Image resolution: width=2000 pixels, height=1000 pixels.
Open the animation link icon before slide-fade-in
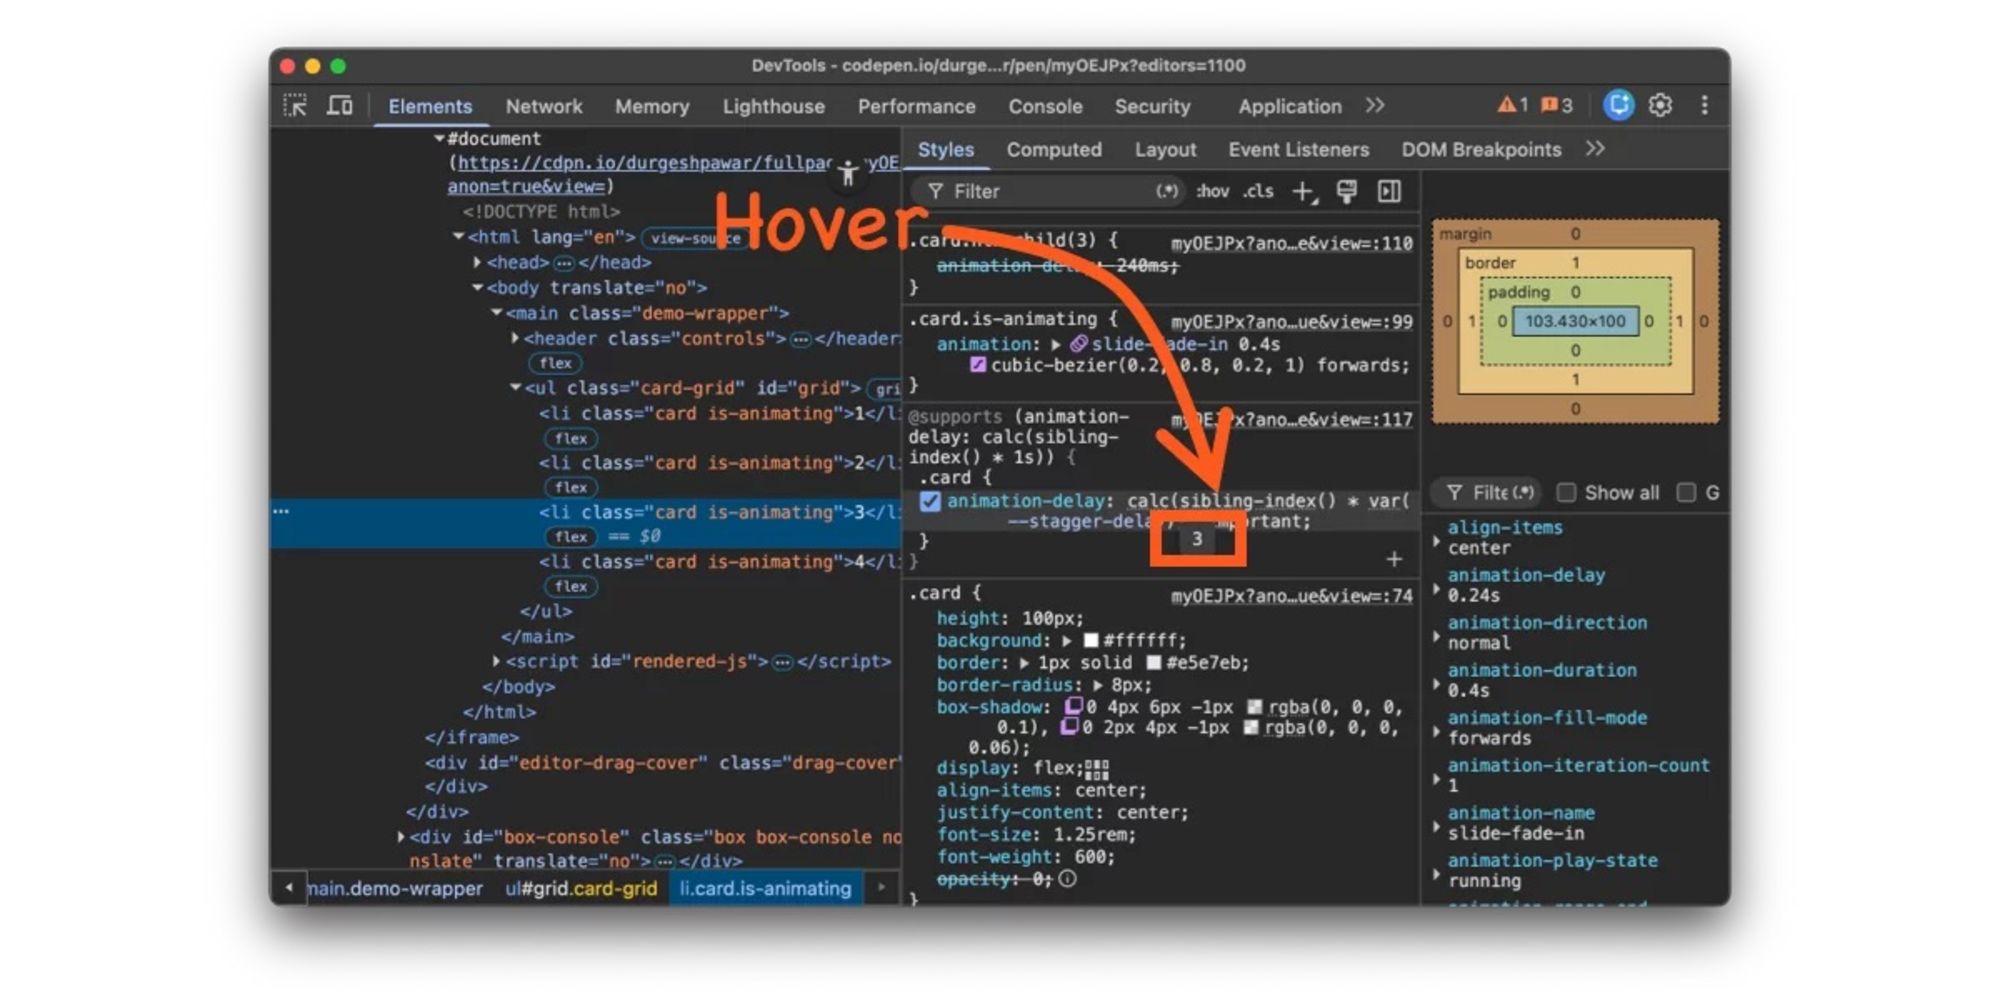pos(1078,344)
